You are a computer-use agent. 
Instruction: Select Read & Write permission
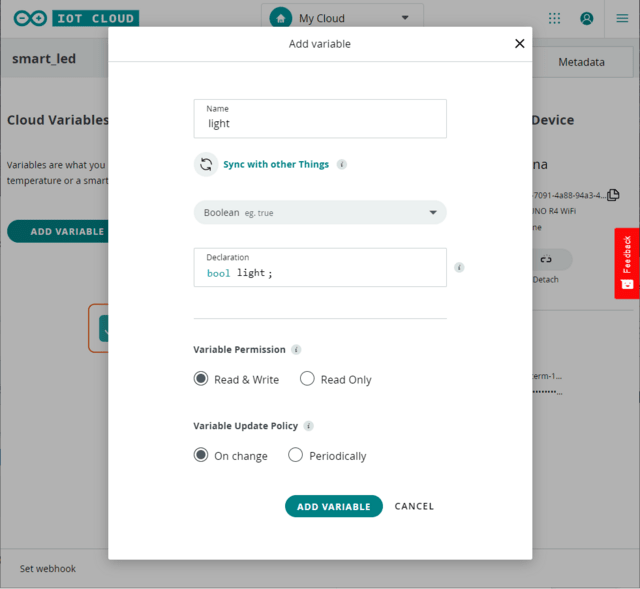coord(201,379)
